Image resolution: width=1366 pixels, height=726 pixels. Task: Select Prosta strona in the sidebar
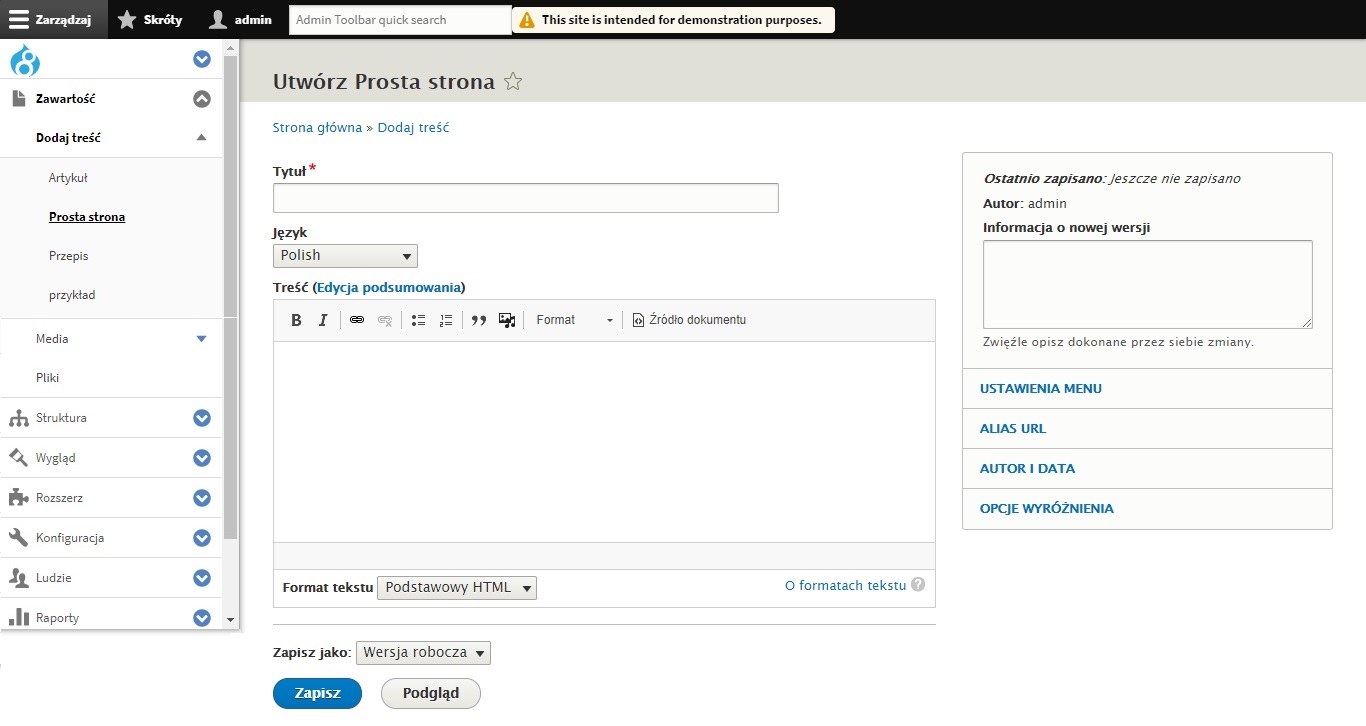[x=87, y=217]
